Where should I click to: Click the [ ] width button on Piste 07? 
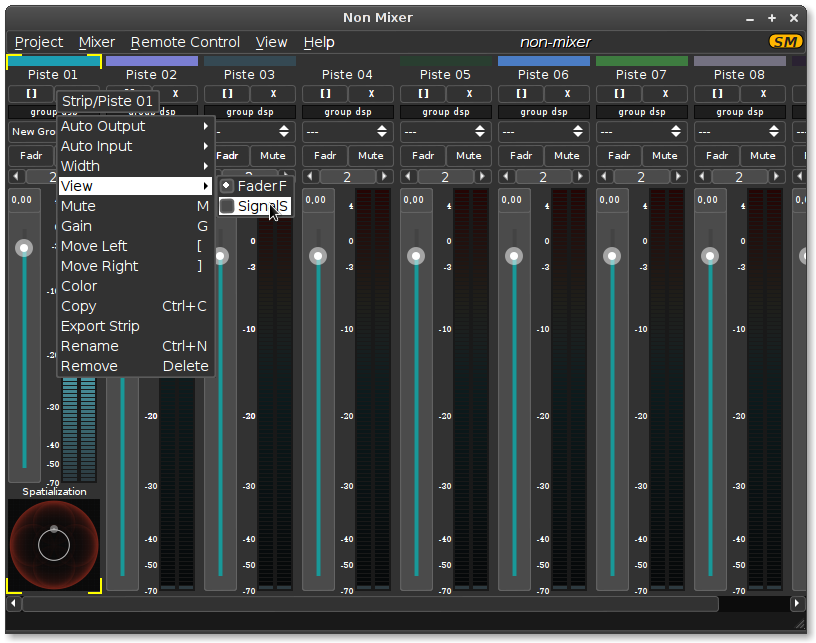click(619, 93)
